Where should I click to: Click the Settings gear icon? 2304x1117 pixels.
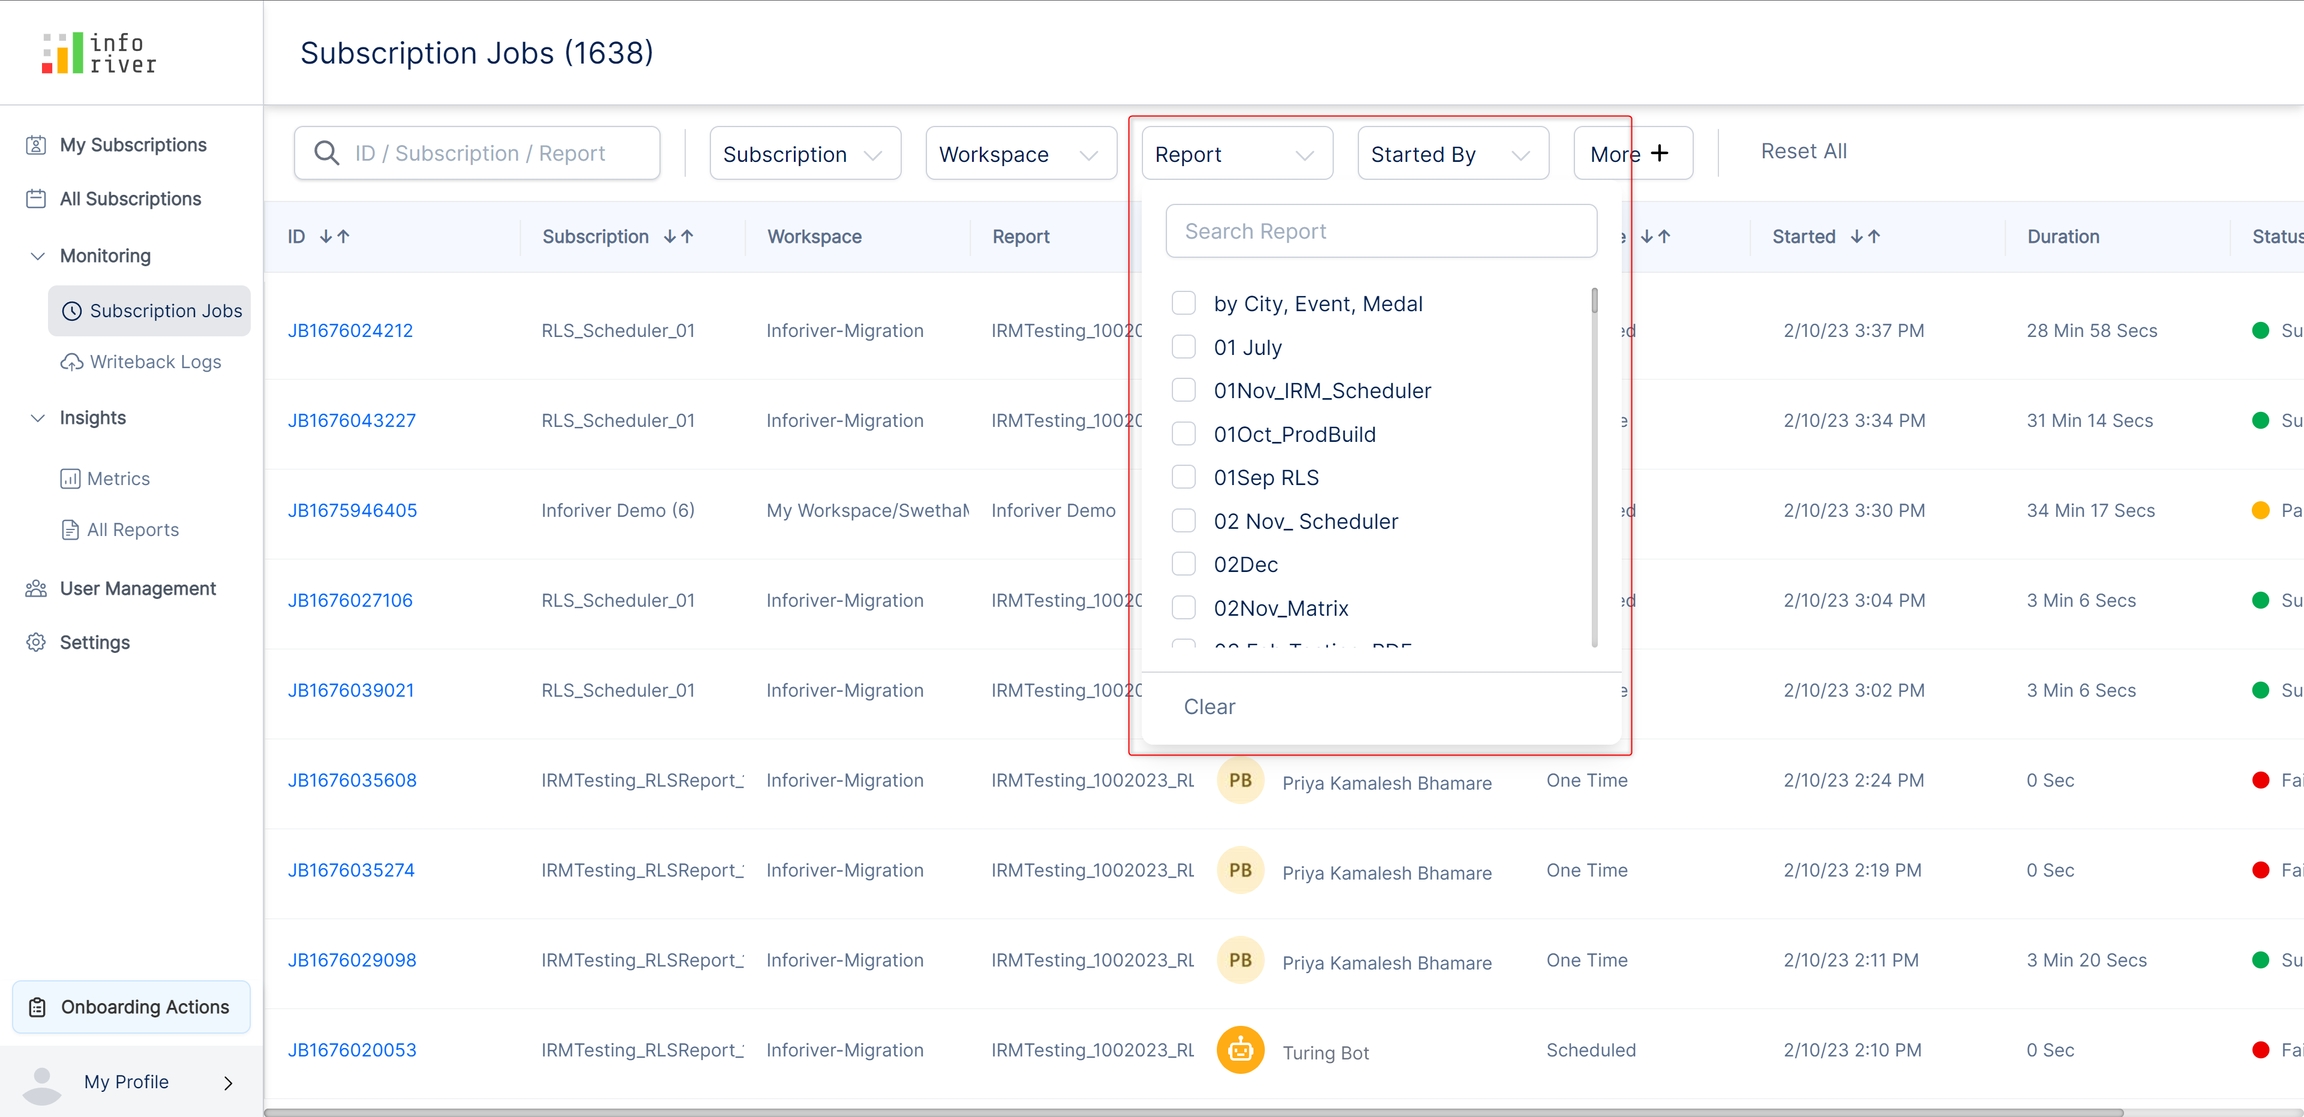36,643
